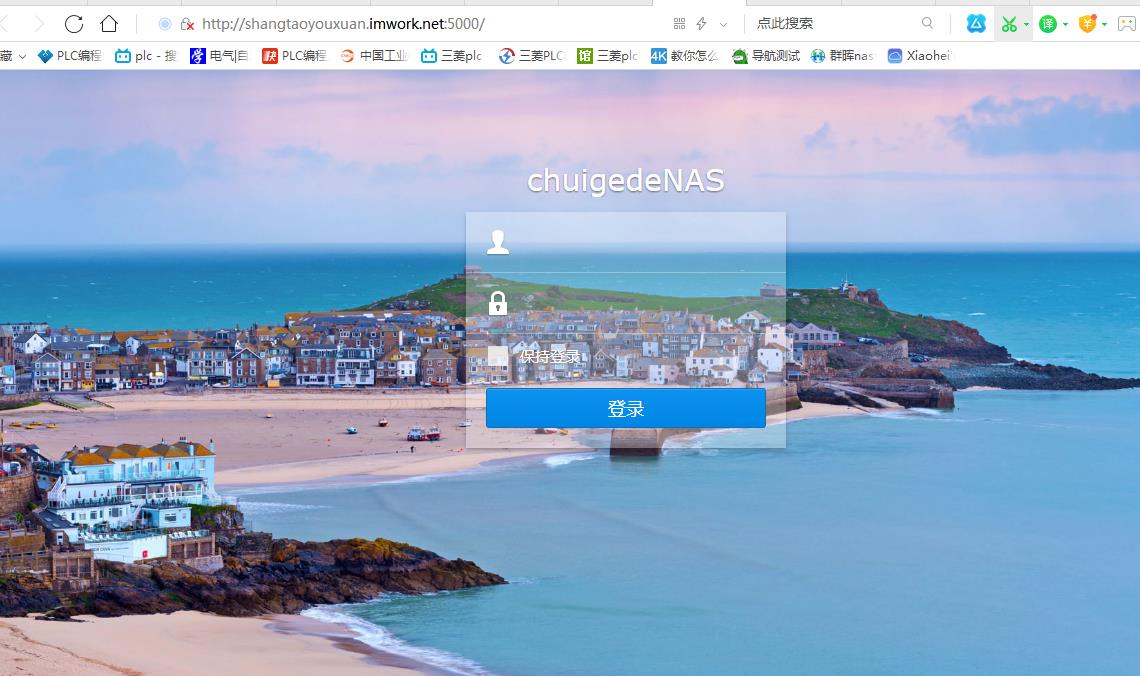Open the 群晖nas bookmark
The width and height of the screenshot is (1140, 676).
(x=842, y=56)
